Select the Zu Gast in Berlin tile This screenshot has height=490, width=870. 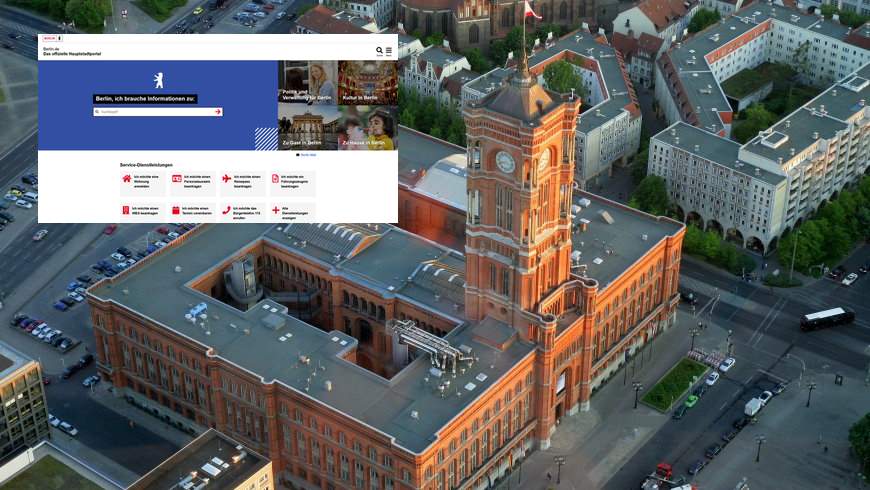tap(307, 128)
